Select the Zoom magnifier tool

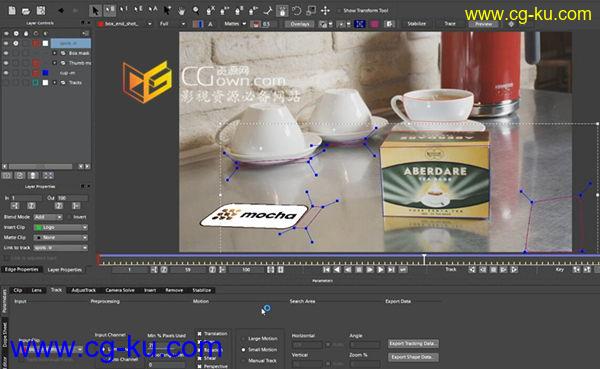tap(196, 11)
